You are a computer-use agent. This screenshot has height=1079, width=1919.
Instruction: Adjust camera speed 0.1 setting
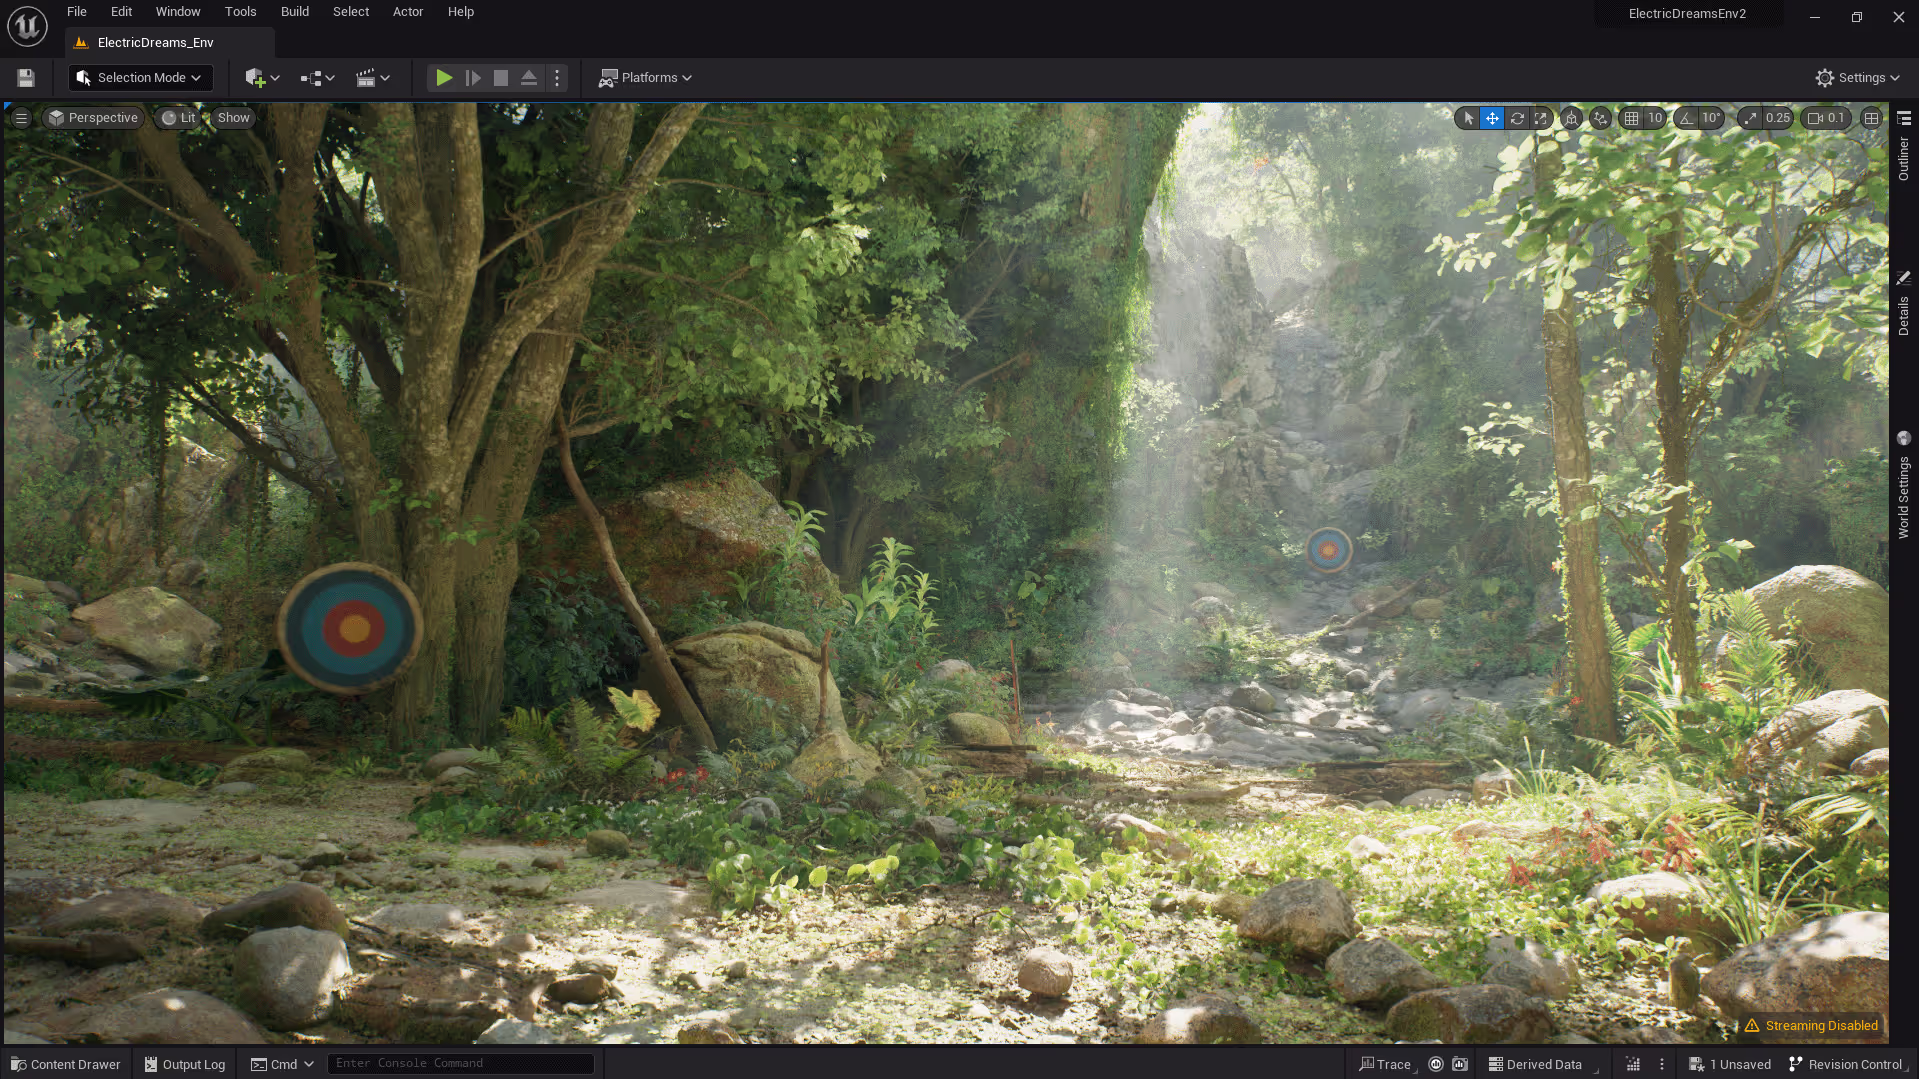(1826, 118)
